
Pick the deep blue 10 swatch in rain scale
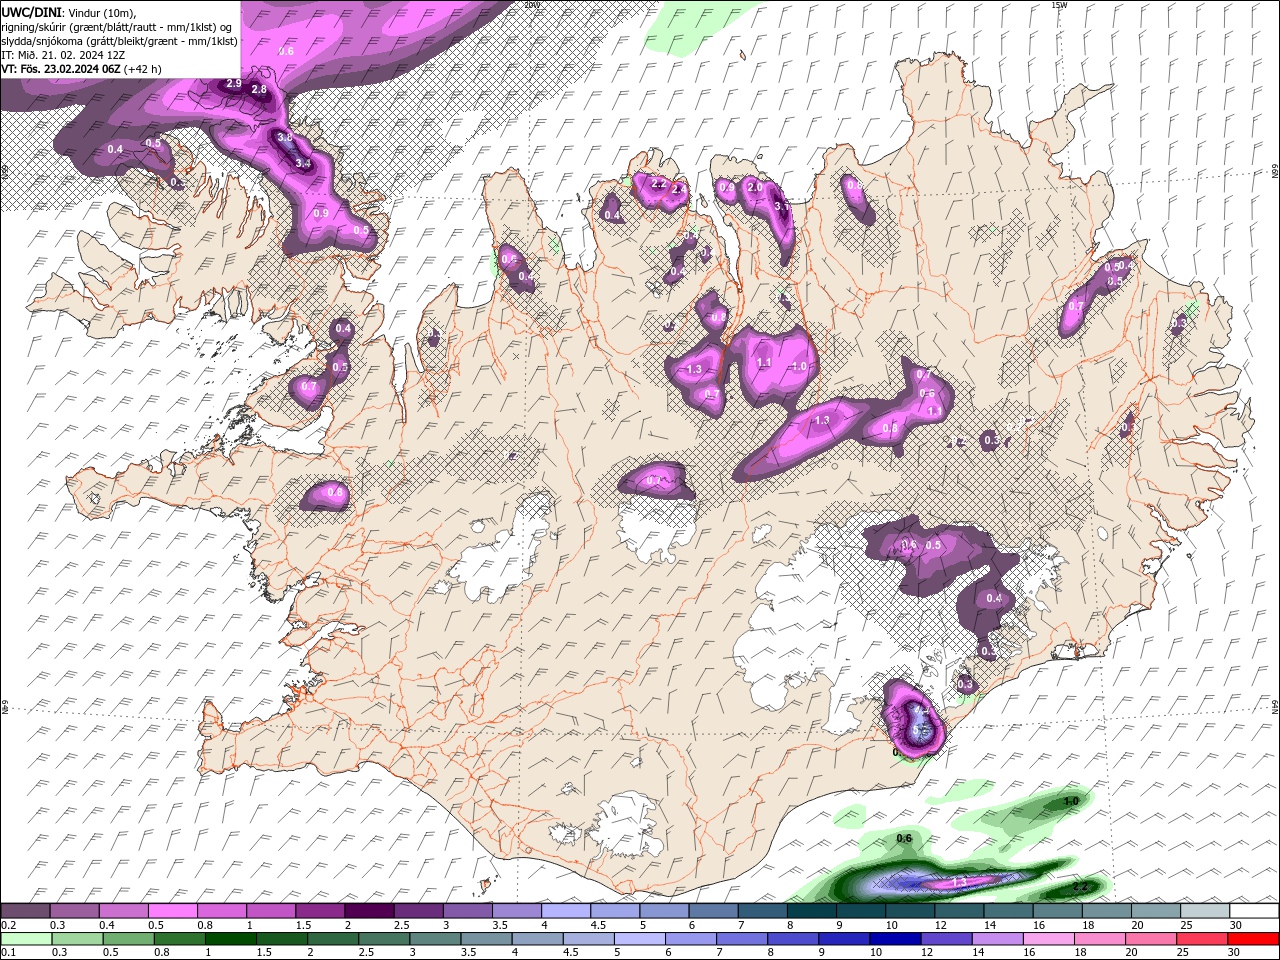[895, 939]
